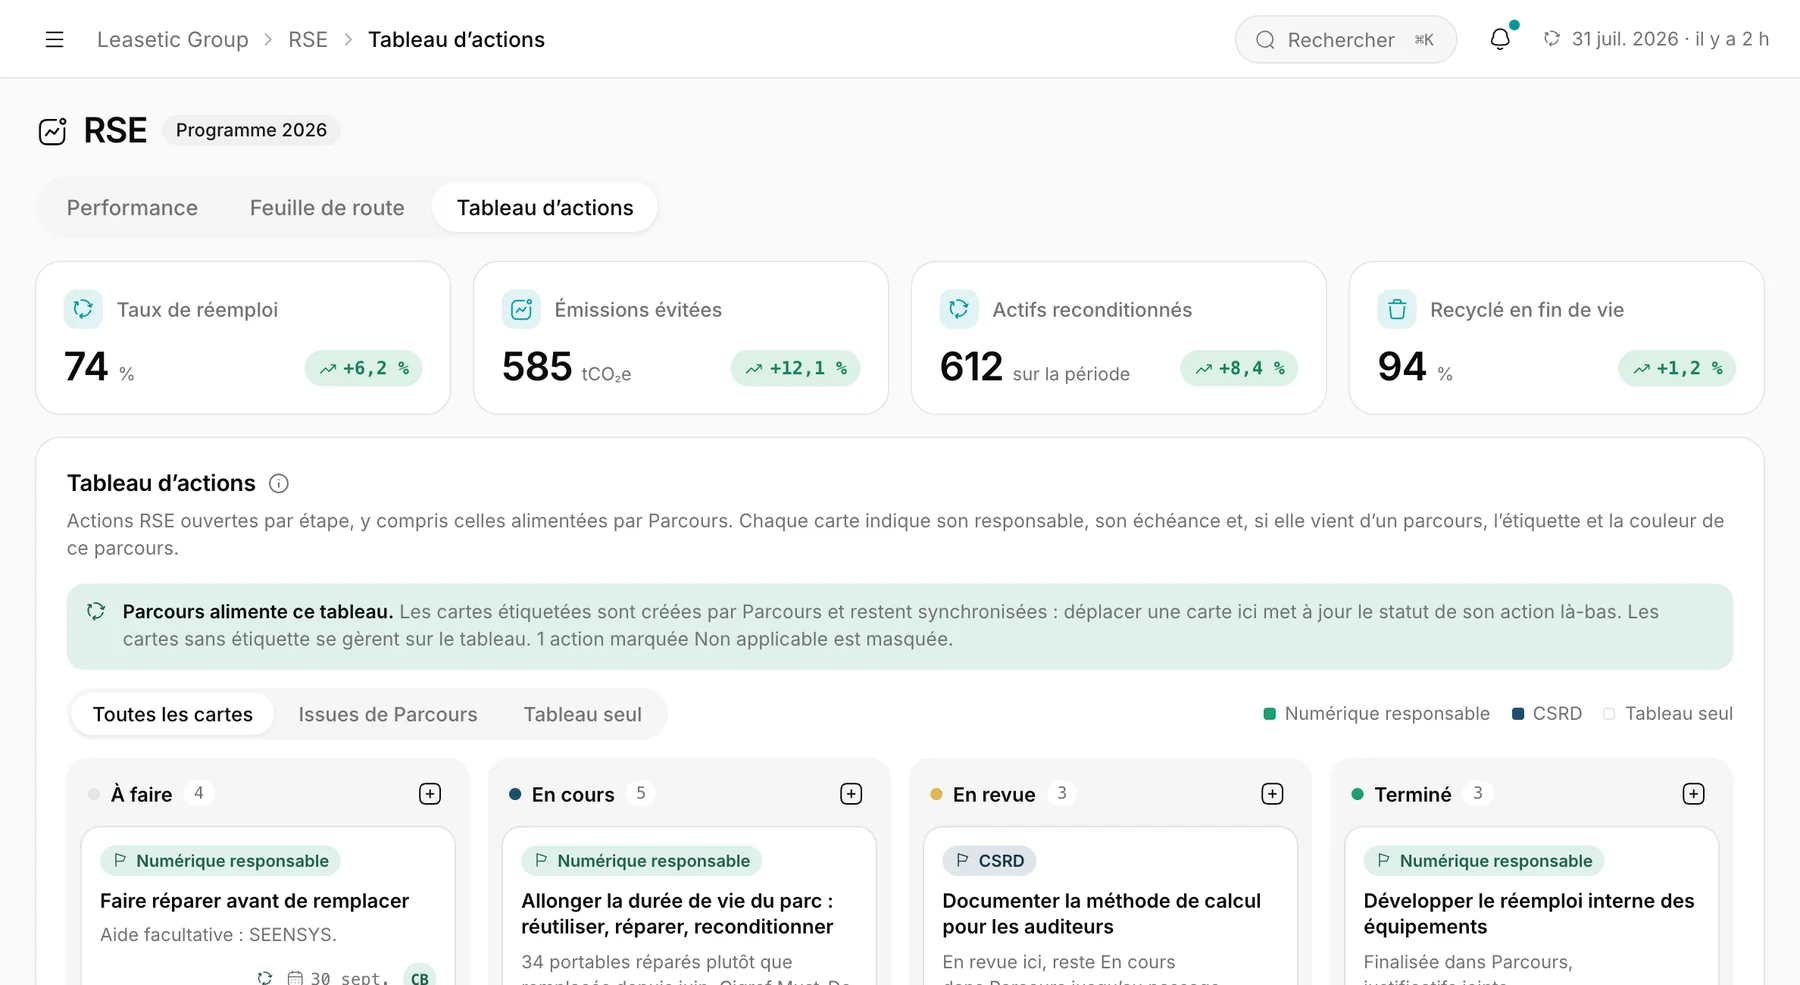Click the Émissions évitées card icon
Screen dimensions: 1800x985
[x=521, y=309]
